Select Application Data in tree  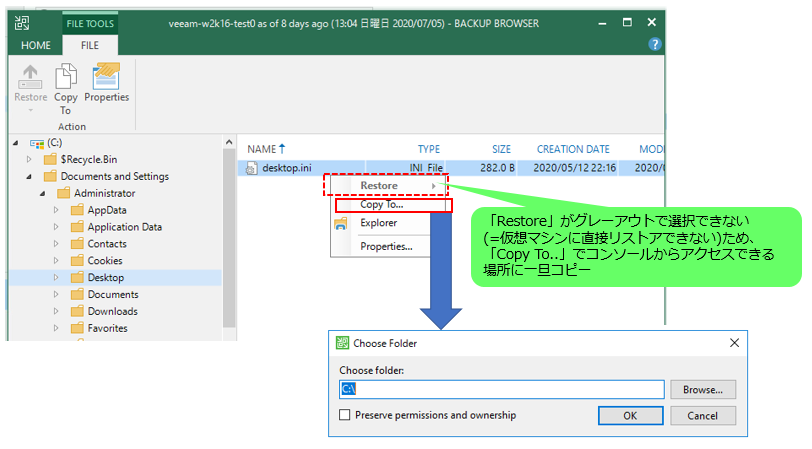(125, 227)
